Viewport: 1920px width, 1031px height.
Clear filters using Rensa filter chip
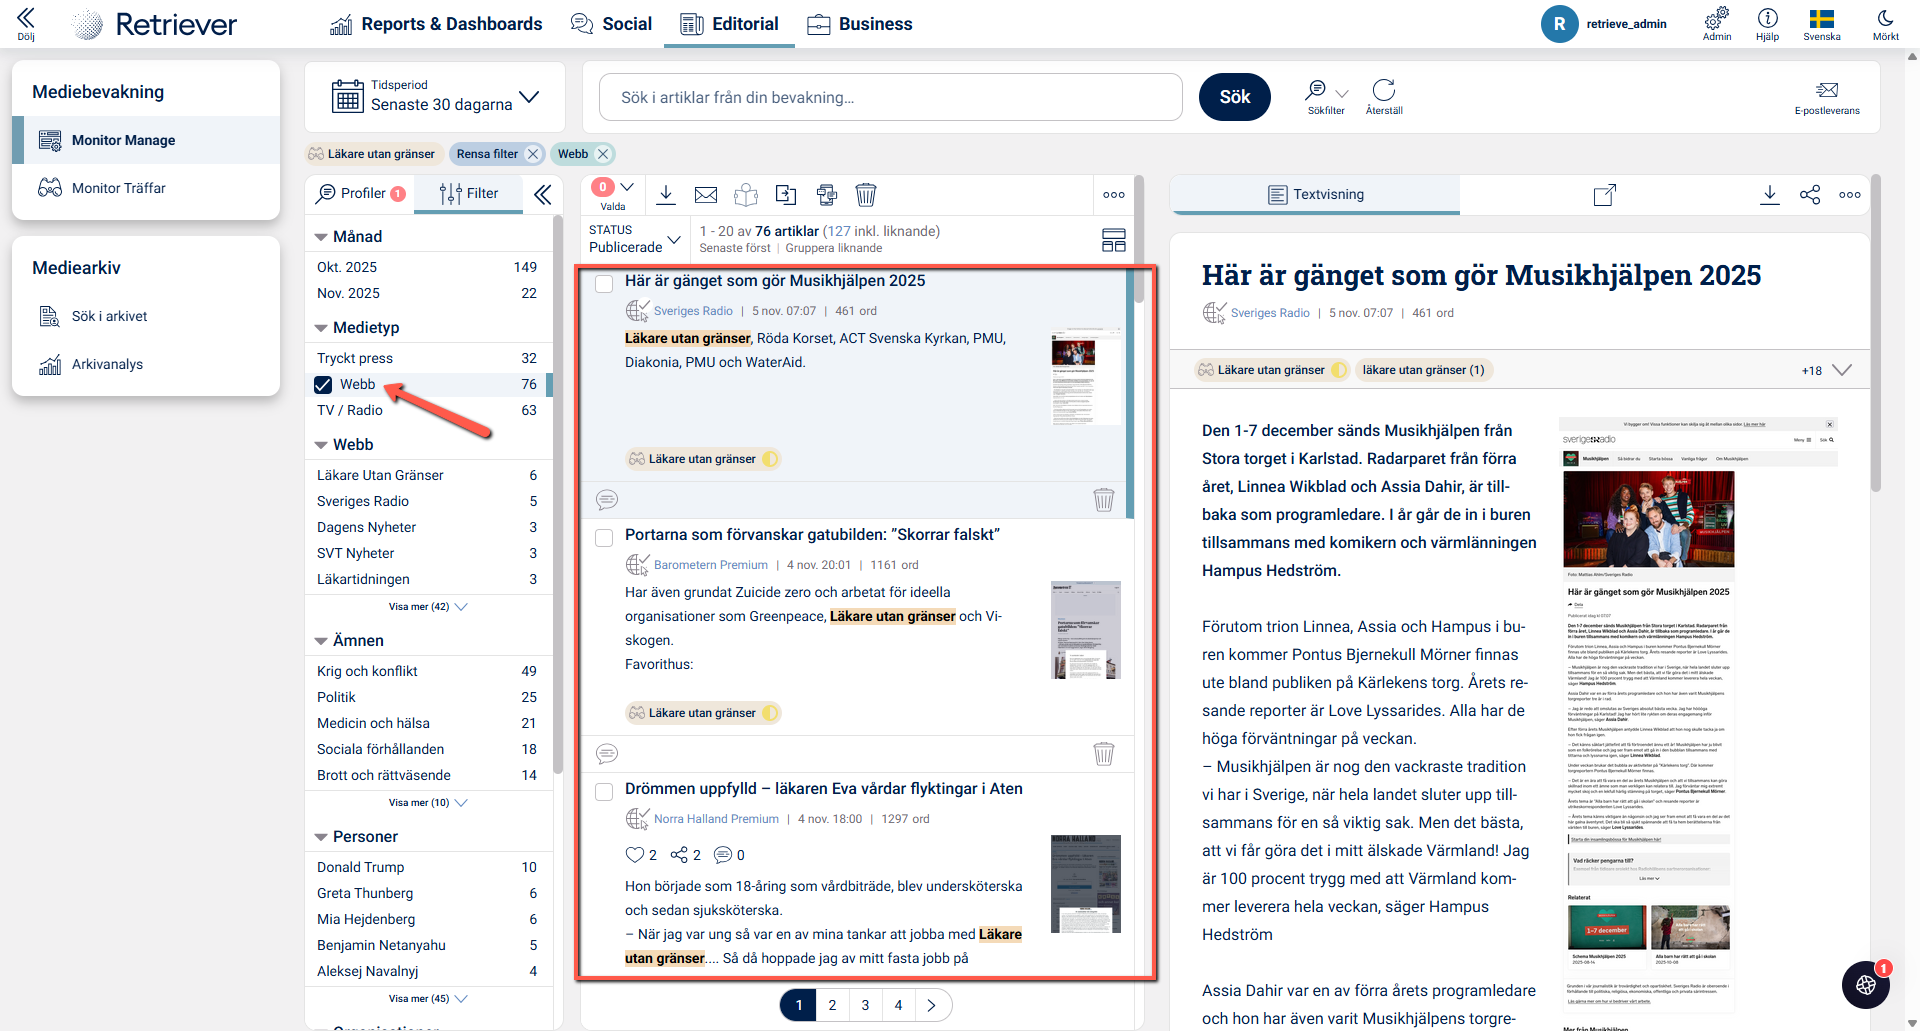point(497,154)
